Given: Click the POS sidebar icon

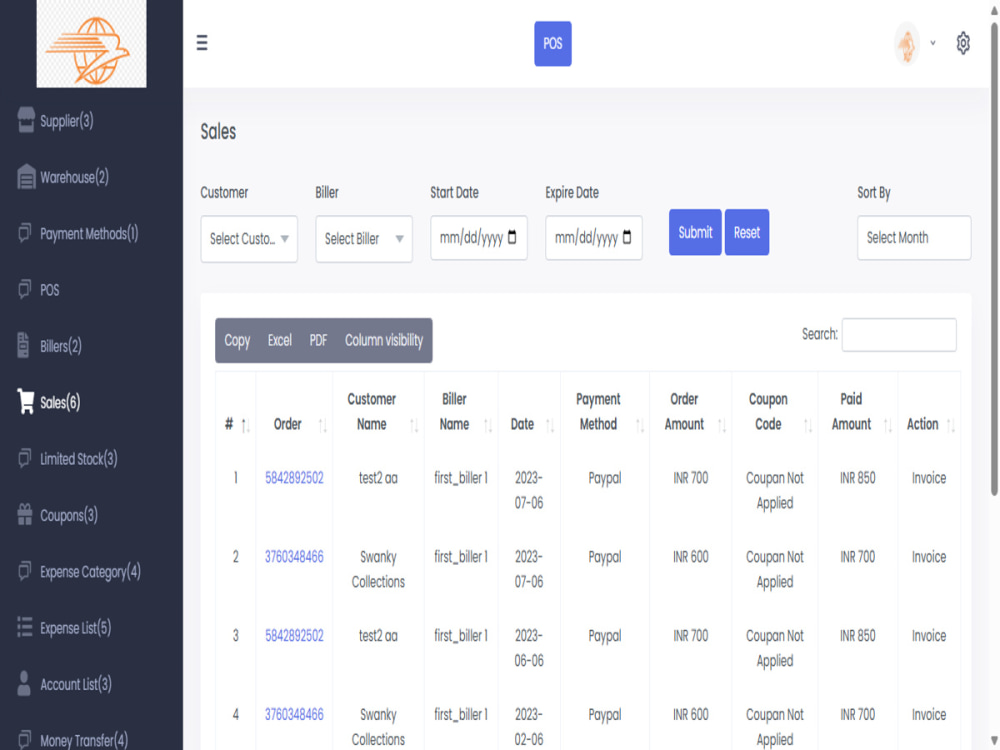Looking at the screenshot, I should [24, 289].
